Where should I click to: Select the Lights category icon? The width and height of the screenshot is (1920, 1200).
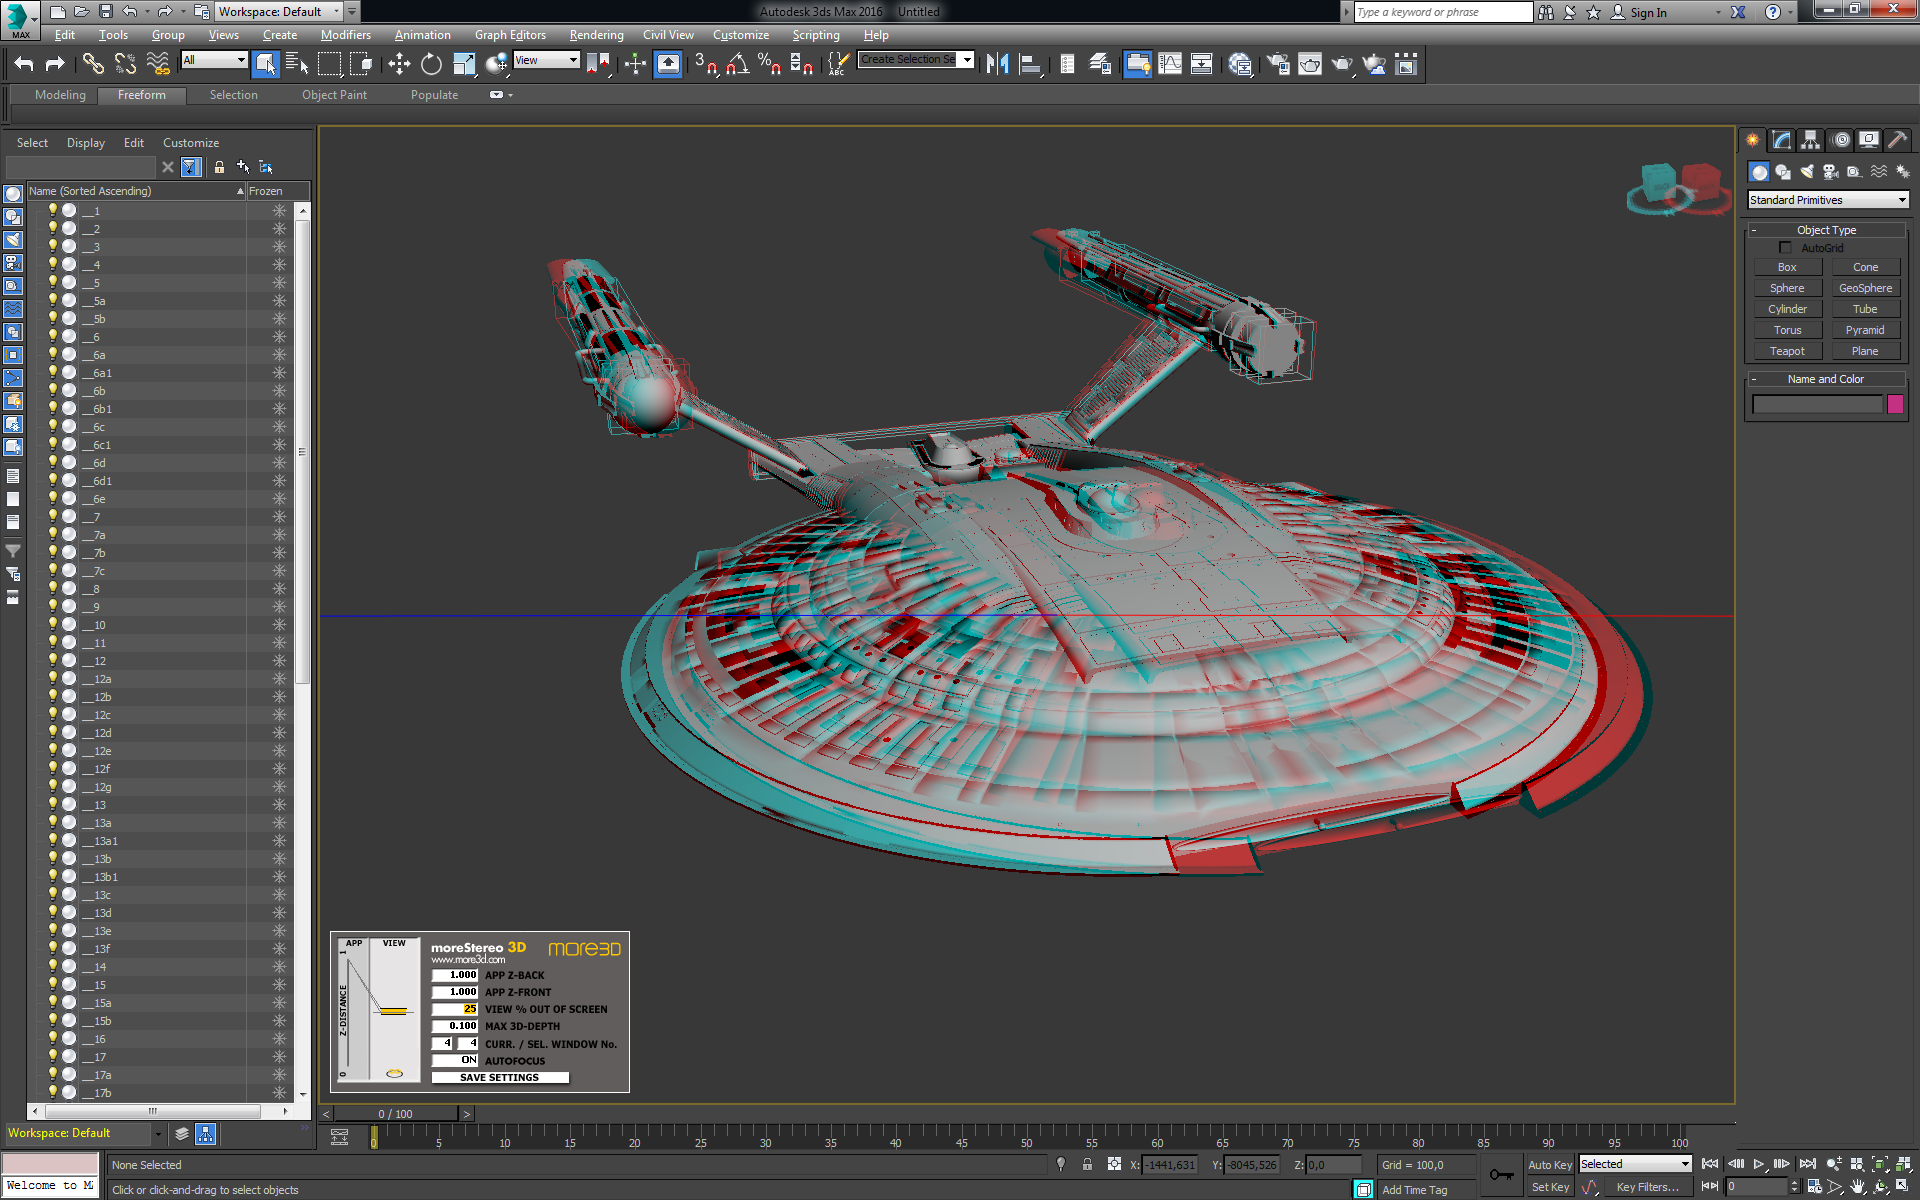(1807, 172)
